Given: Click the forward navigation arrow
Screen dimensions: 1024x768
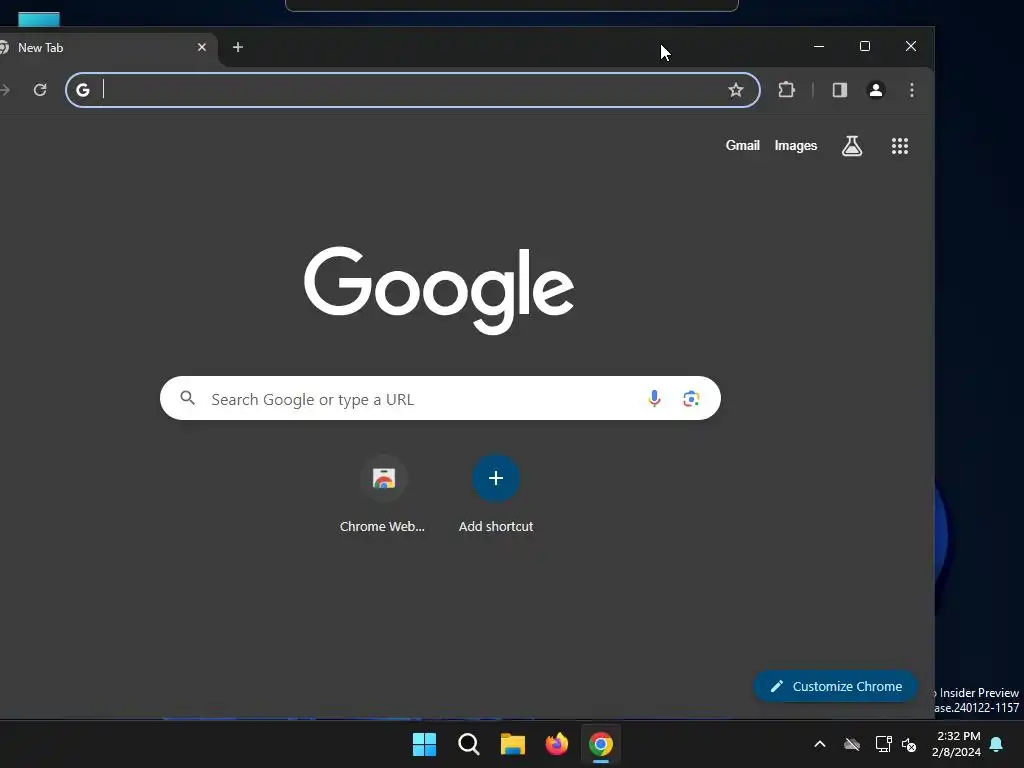Looking at the screenshot, I should click(5, 89).
